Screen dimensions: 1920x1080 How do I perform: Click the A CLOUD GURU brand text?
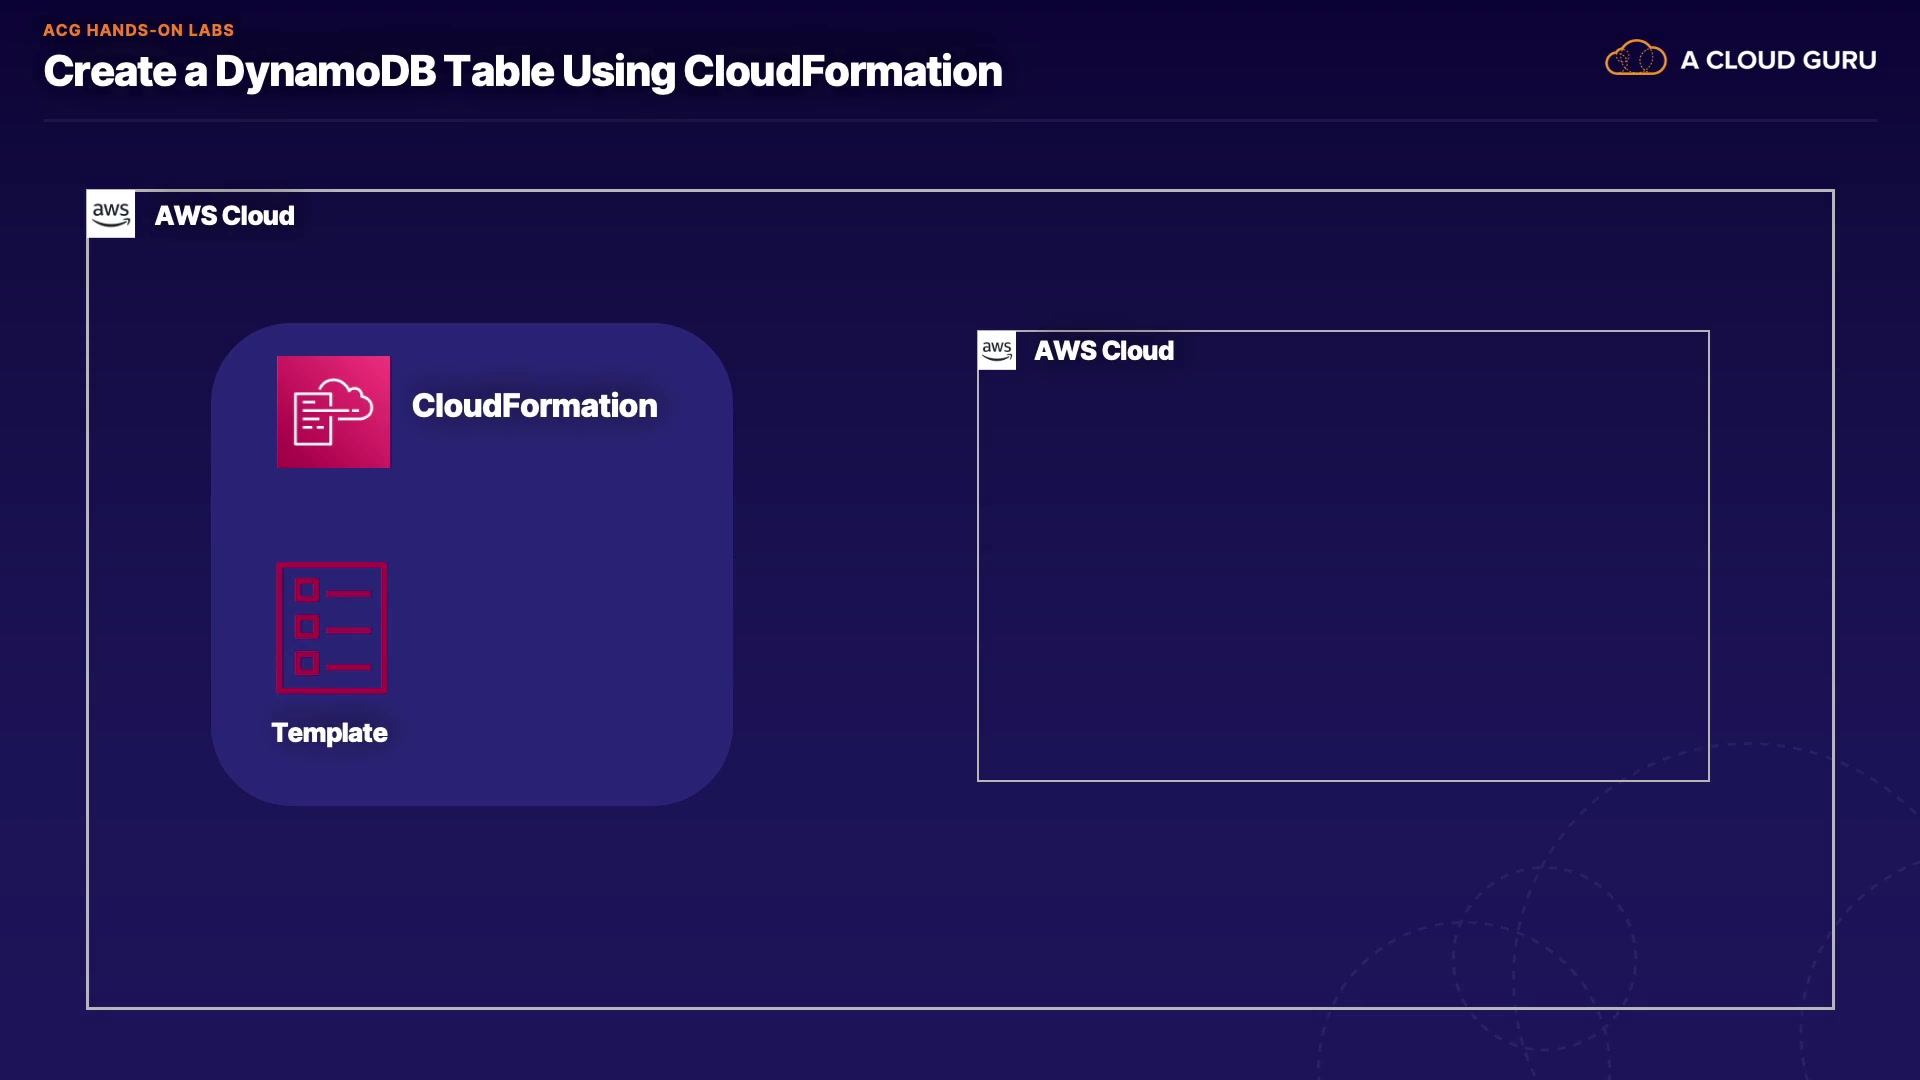pos(1777,60)
